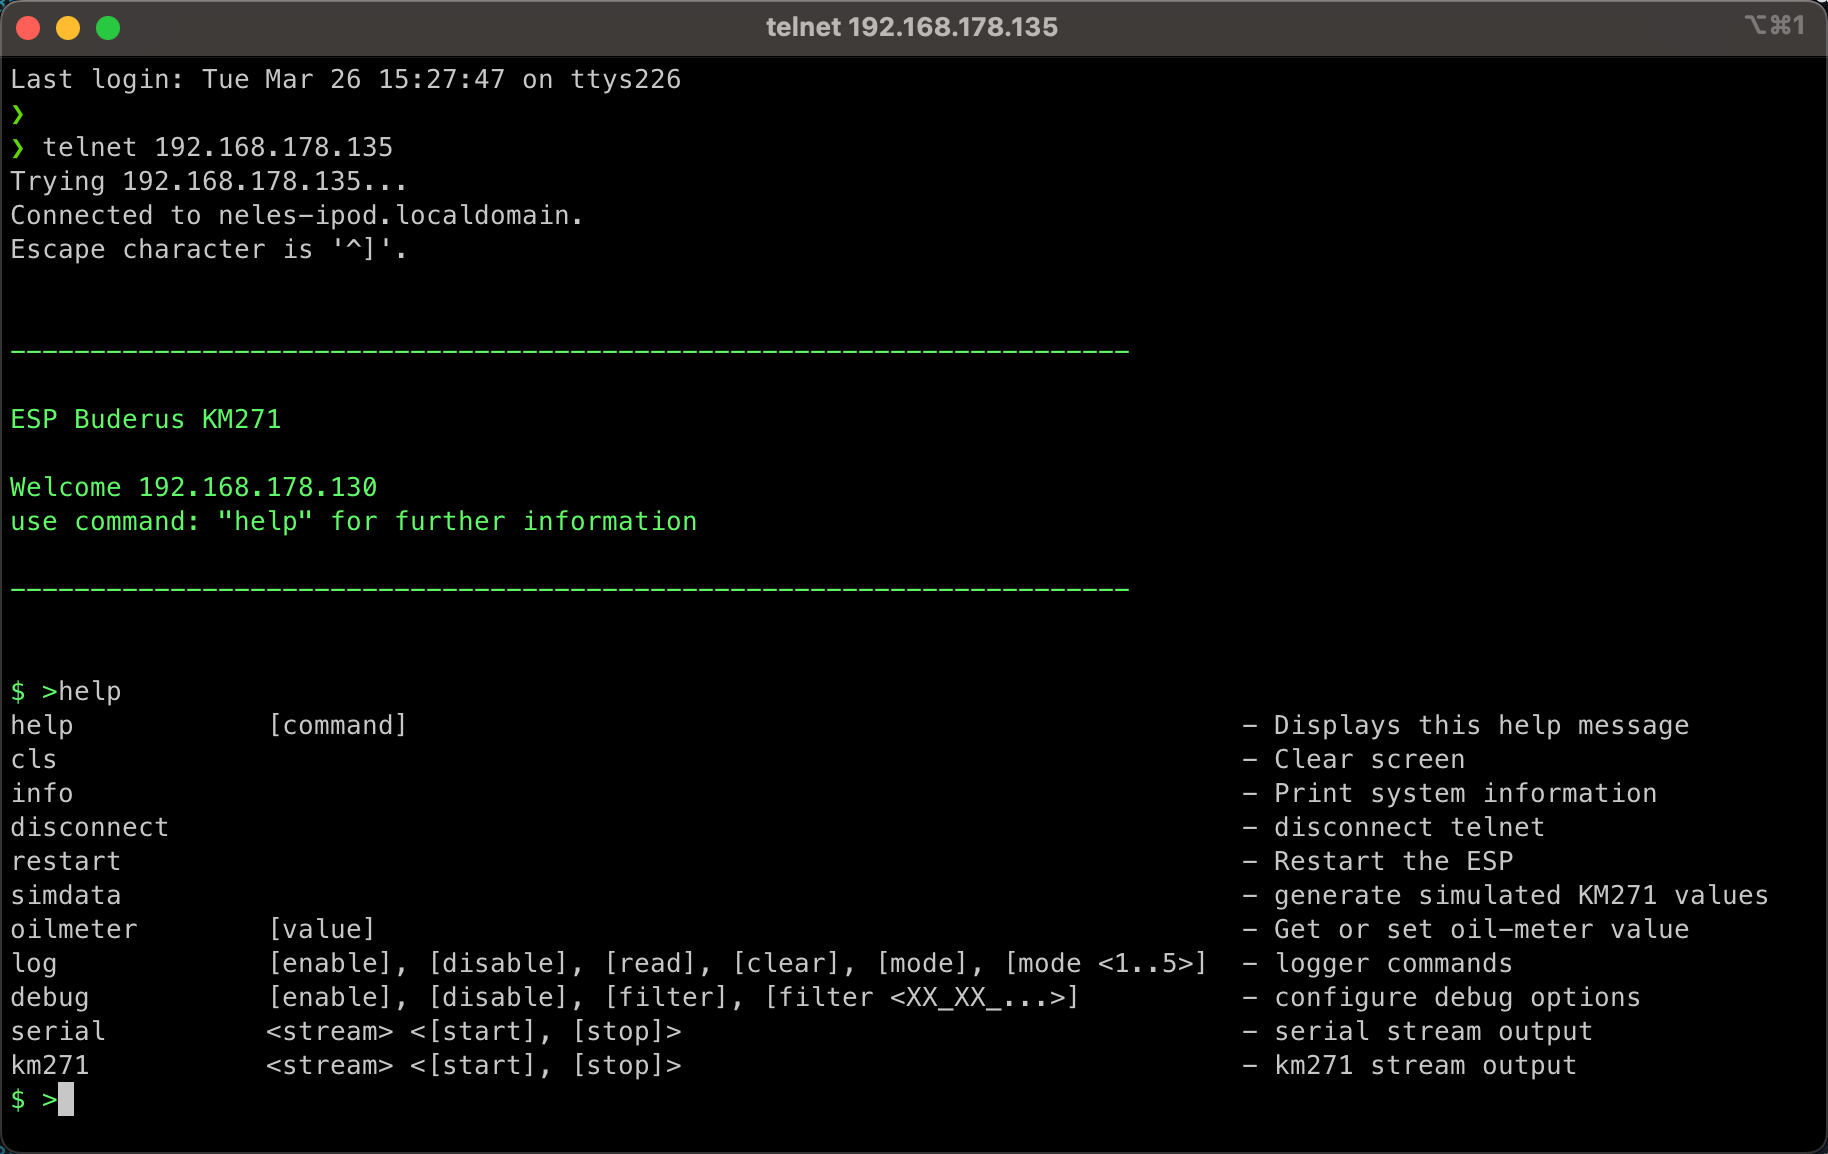This screenshot has width=1828, height=1154.
Task: Select 'Print system information' description
Action: click(1466, 793)
